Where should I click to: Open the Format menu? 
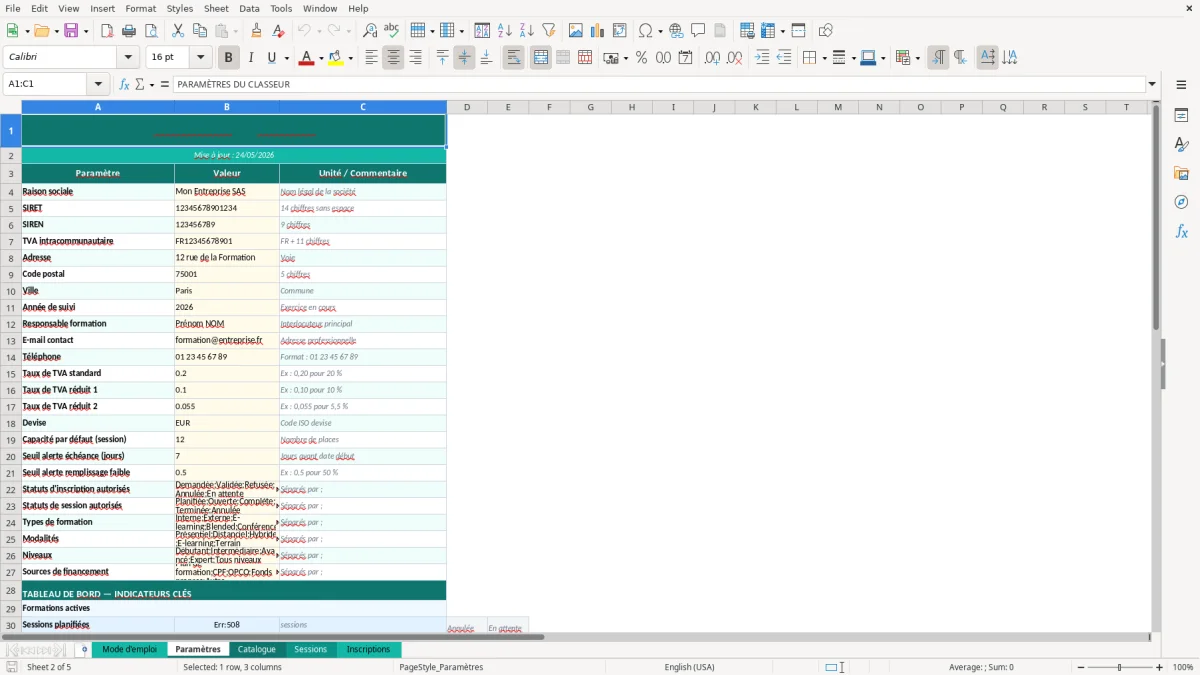(x=140, y=8)
